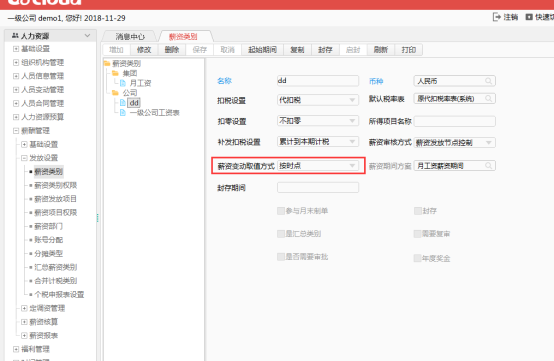
Task: Click the 公司 folder icon
Action: coord(115,93)
